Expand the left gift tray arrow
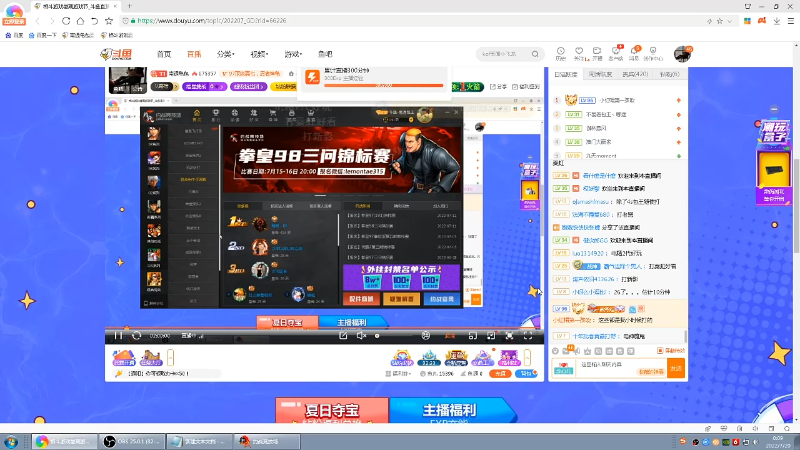800x450 pixels. [x=170, y=358]
